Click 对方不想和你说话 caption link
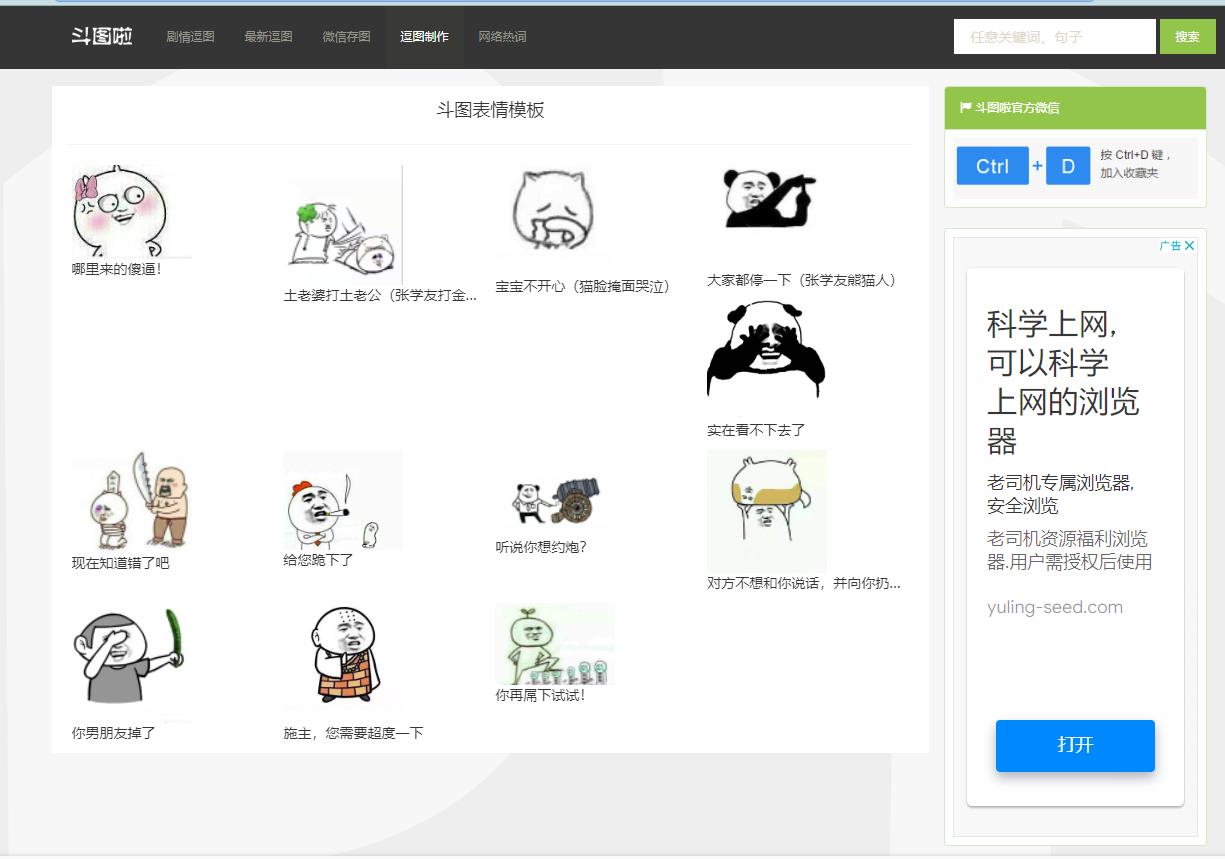 coord(804,583)
